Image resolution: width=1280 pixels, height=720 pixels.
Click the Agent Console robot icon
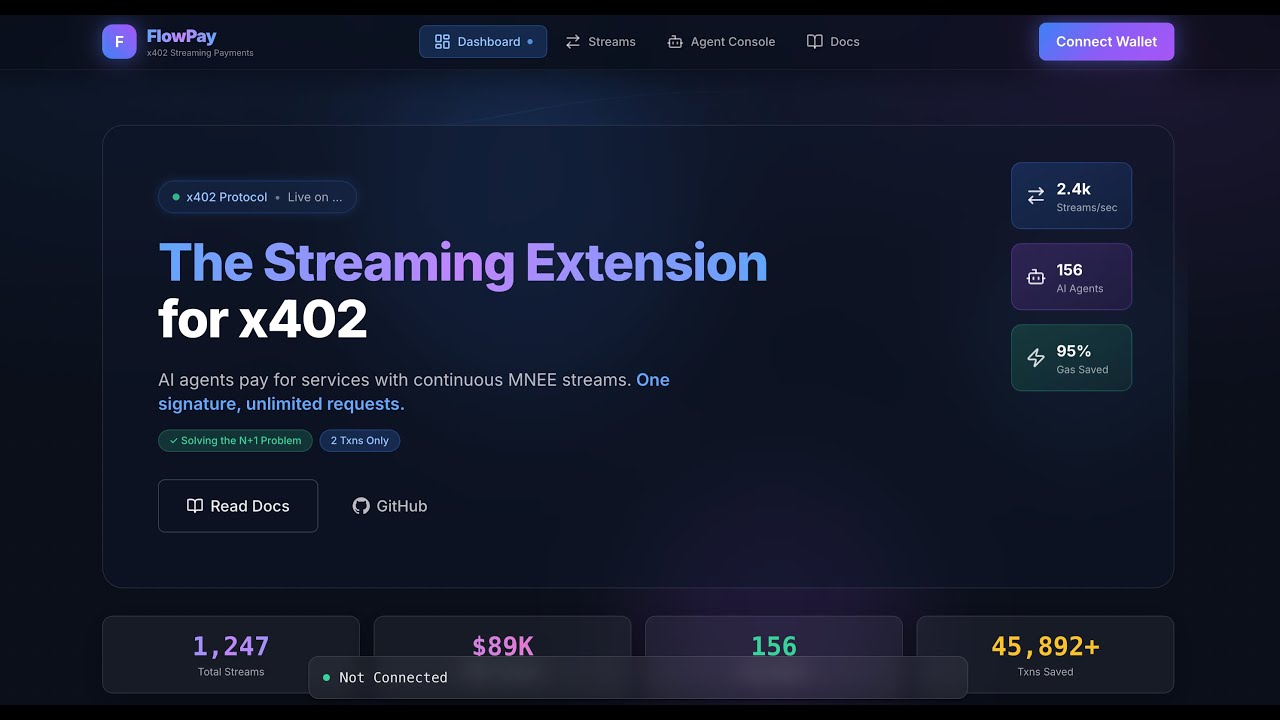675,42
